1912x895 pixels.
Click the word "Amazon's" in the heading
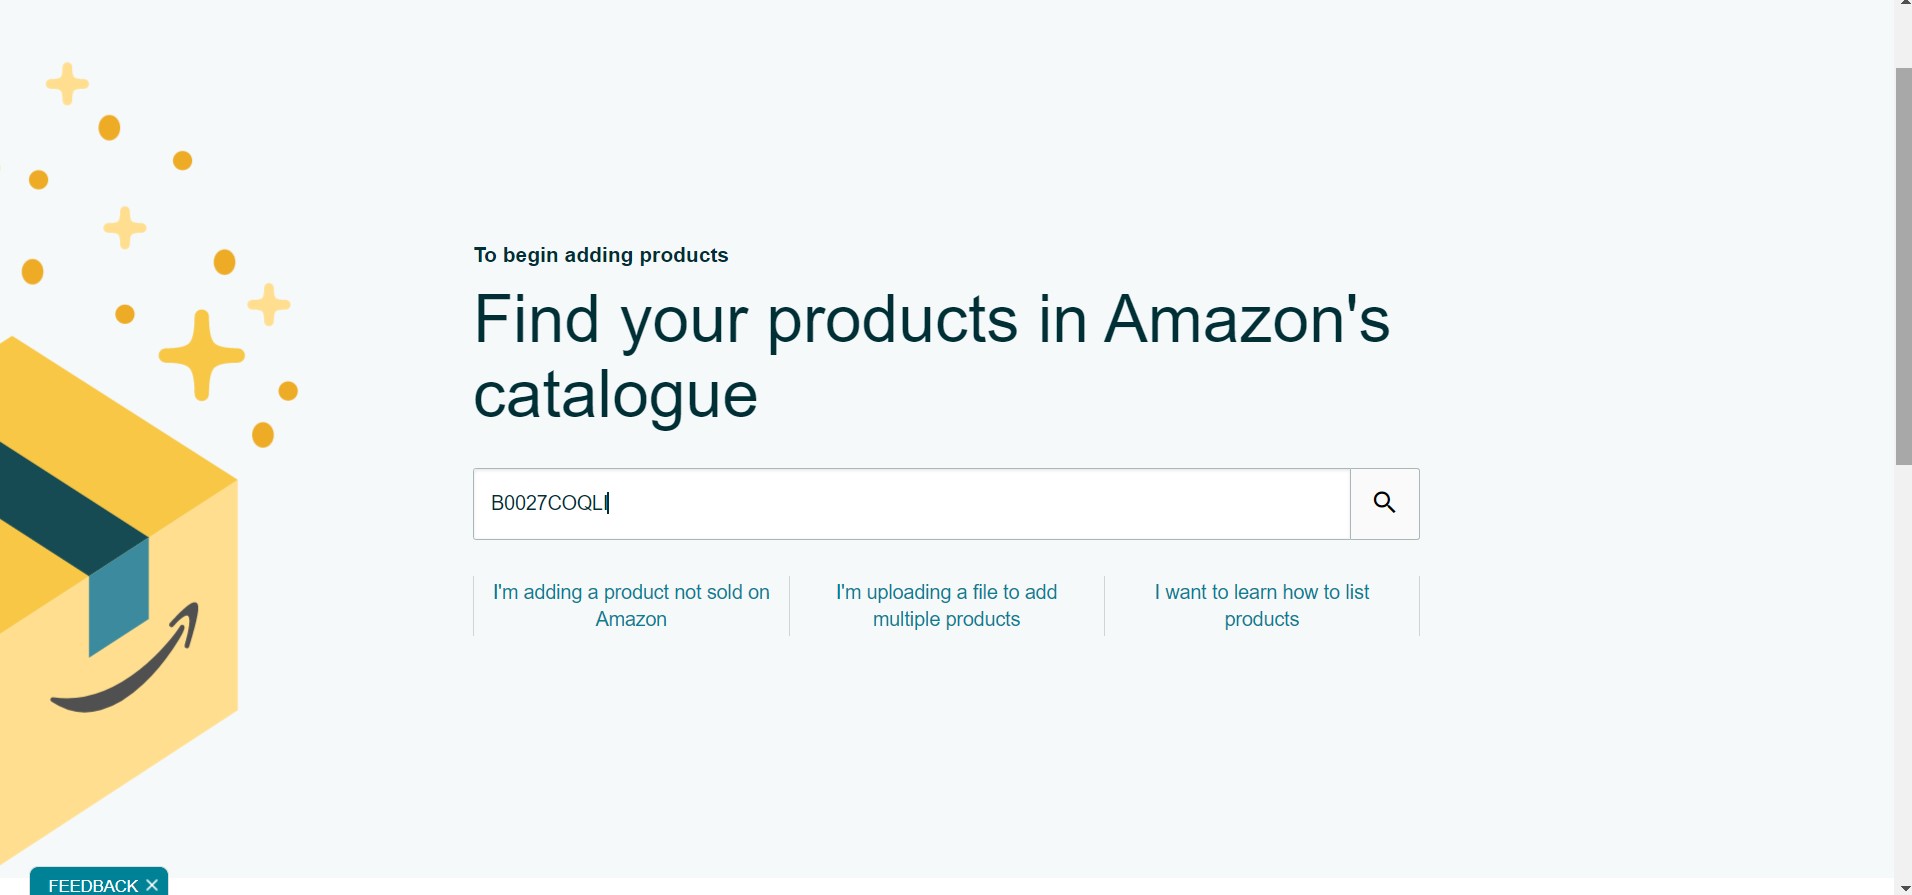(1246, 320)
